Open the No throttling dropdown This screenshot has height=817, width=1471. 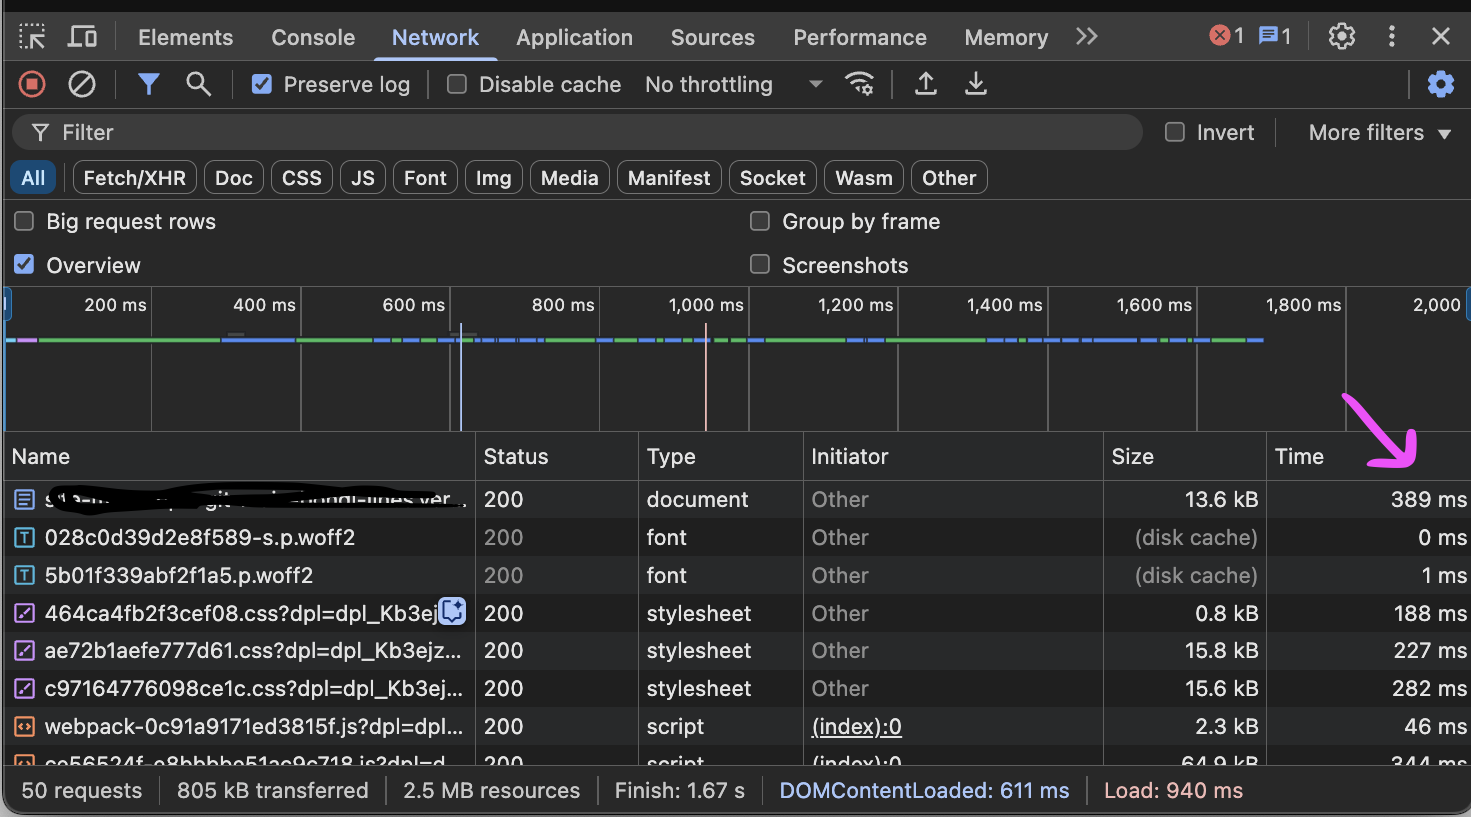[x=733, y=84]
